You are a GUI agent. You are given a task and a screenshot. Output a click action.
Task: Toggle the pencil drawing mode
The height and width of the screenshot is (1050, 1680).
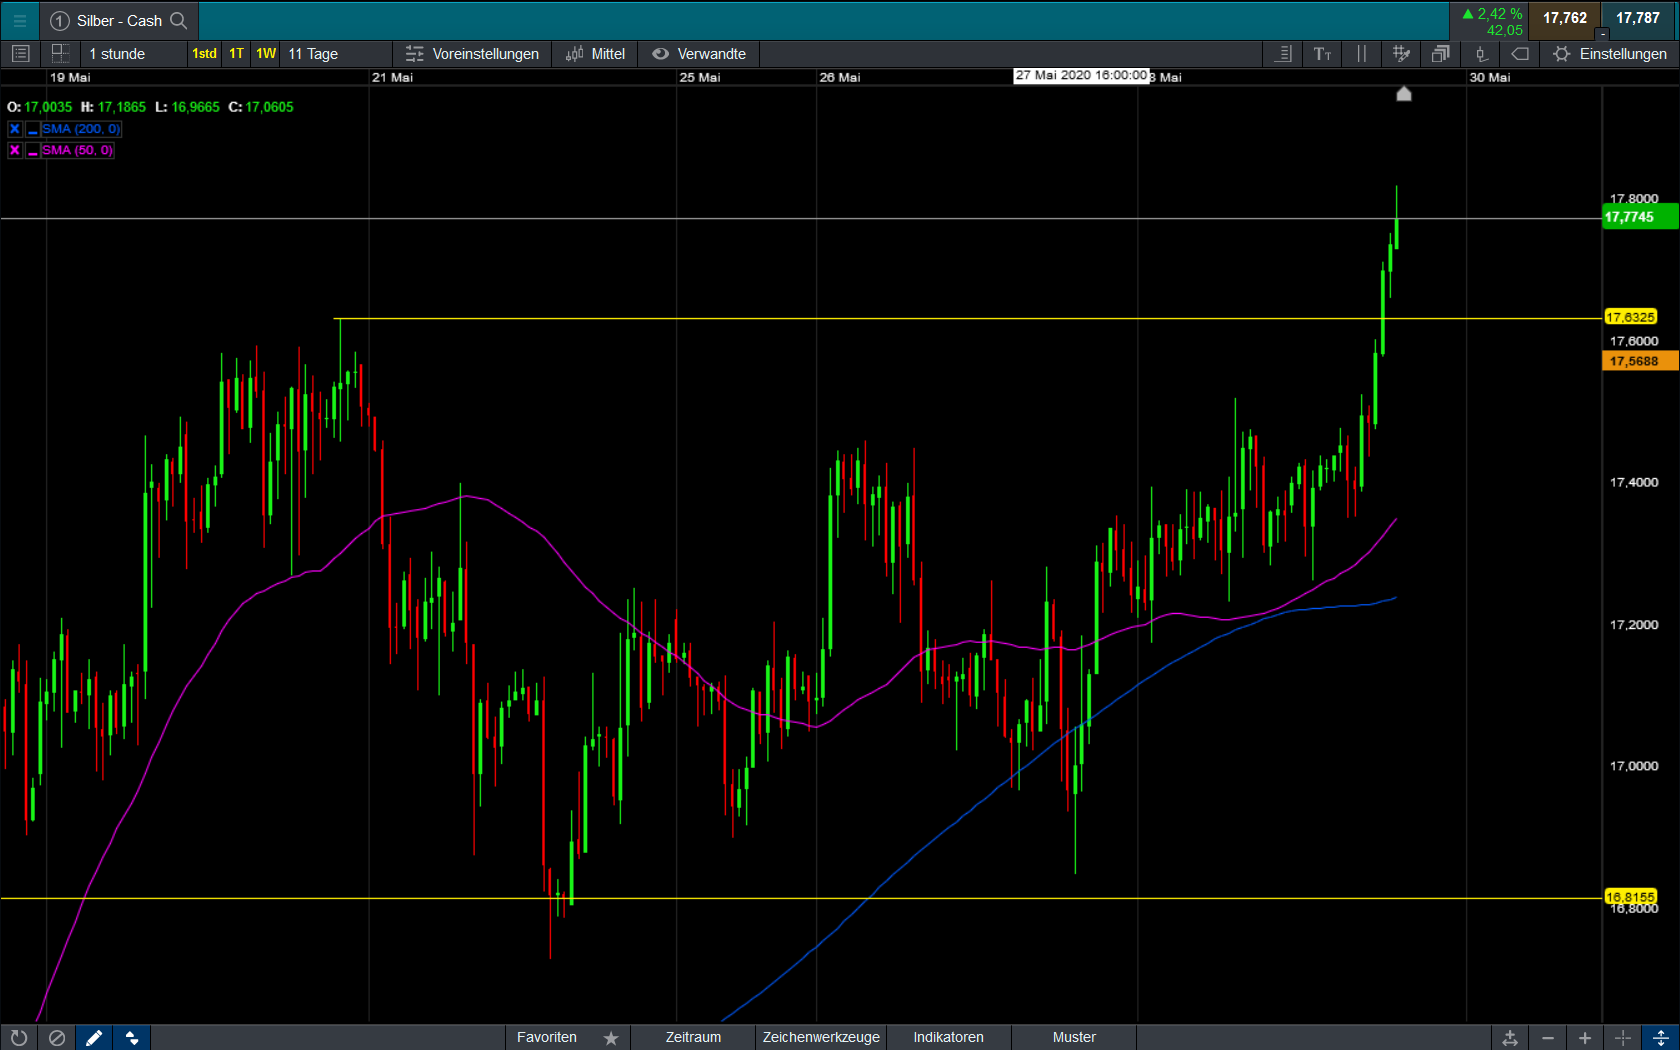[94, 1038]
